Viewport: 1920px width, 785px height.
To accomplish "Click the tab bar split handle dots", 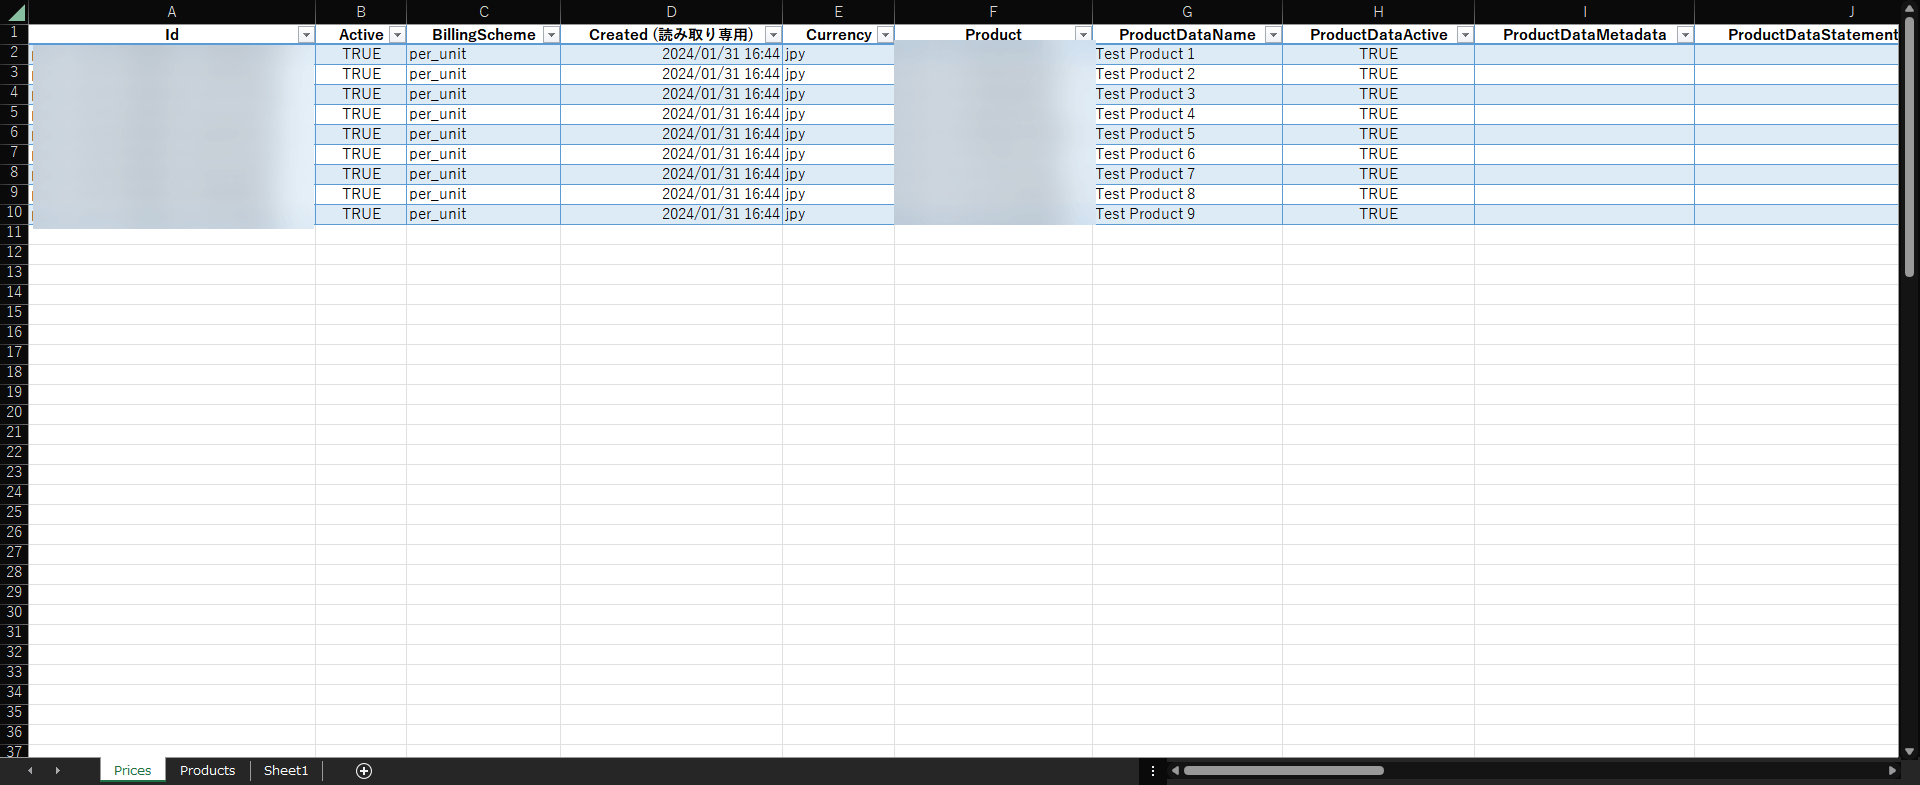I will 1153,770.
